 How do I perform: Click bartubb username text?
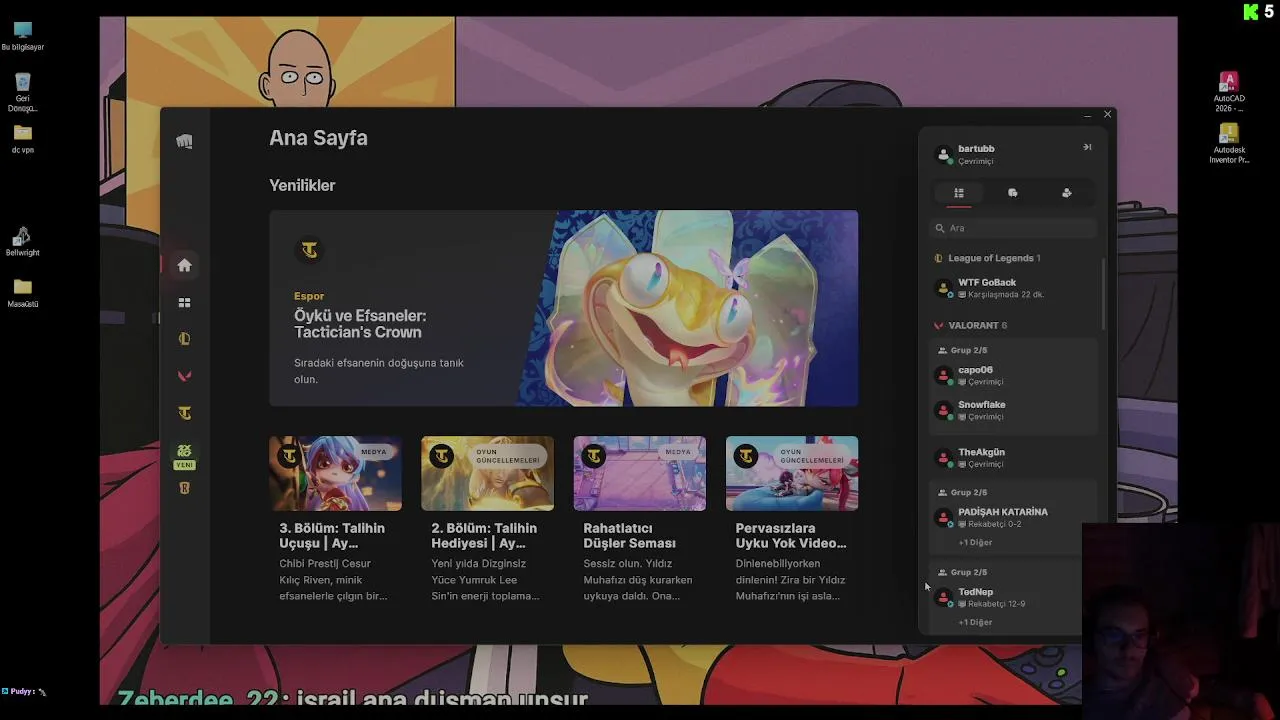click(x=976, y=149)
